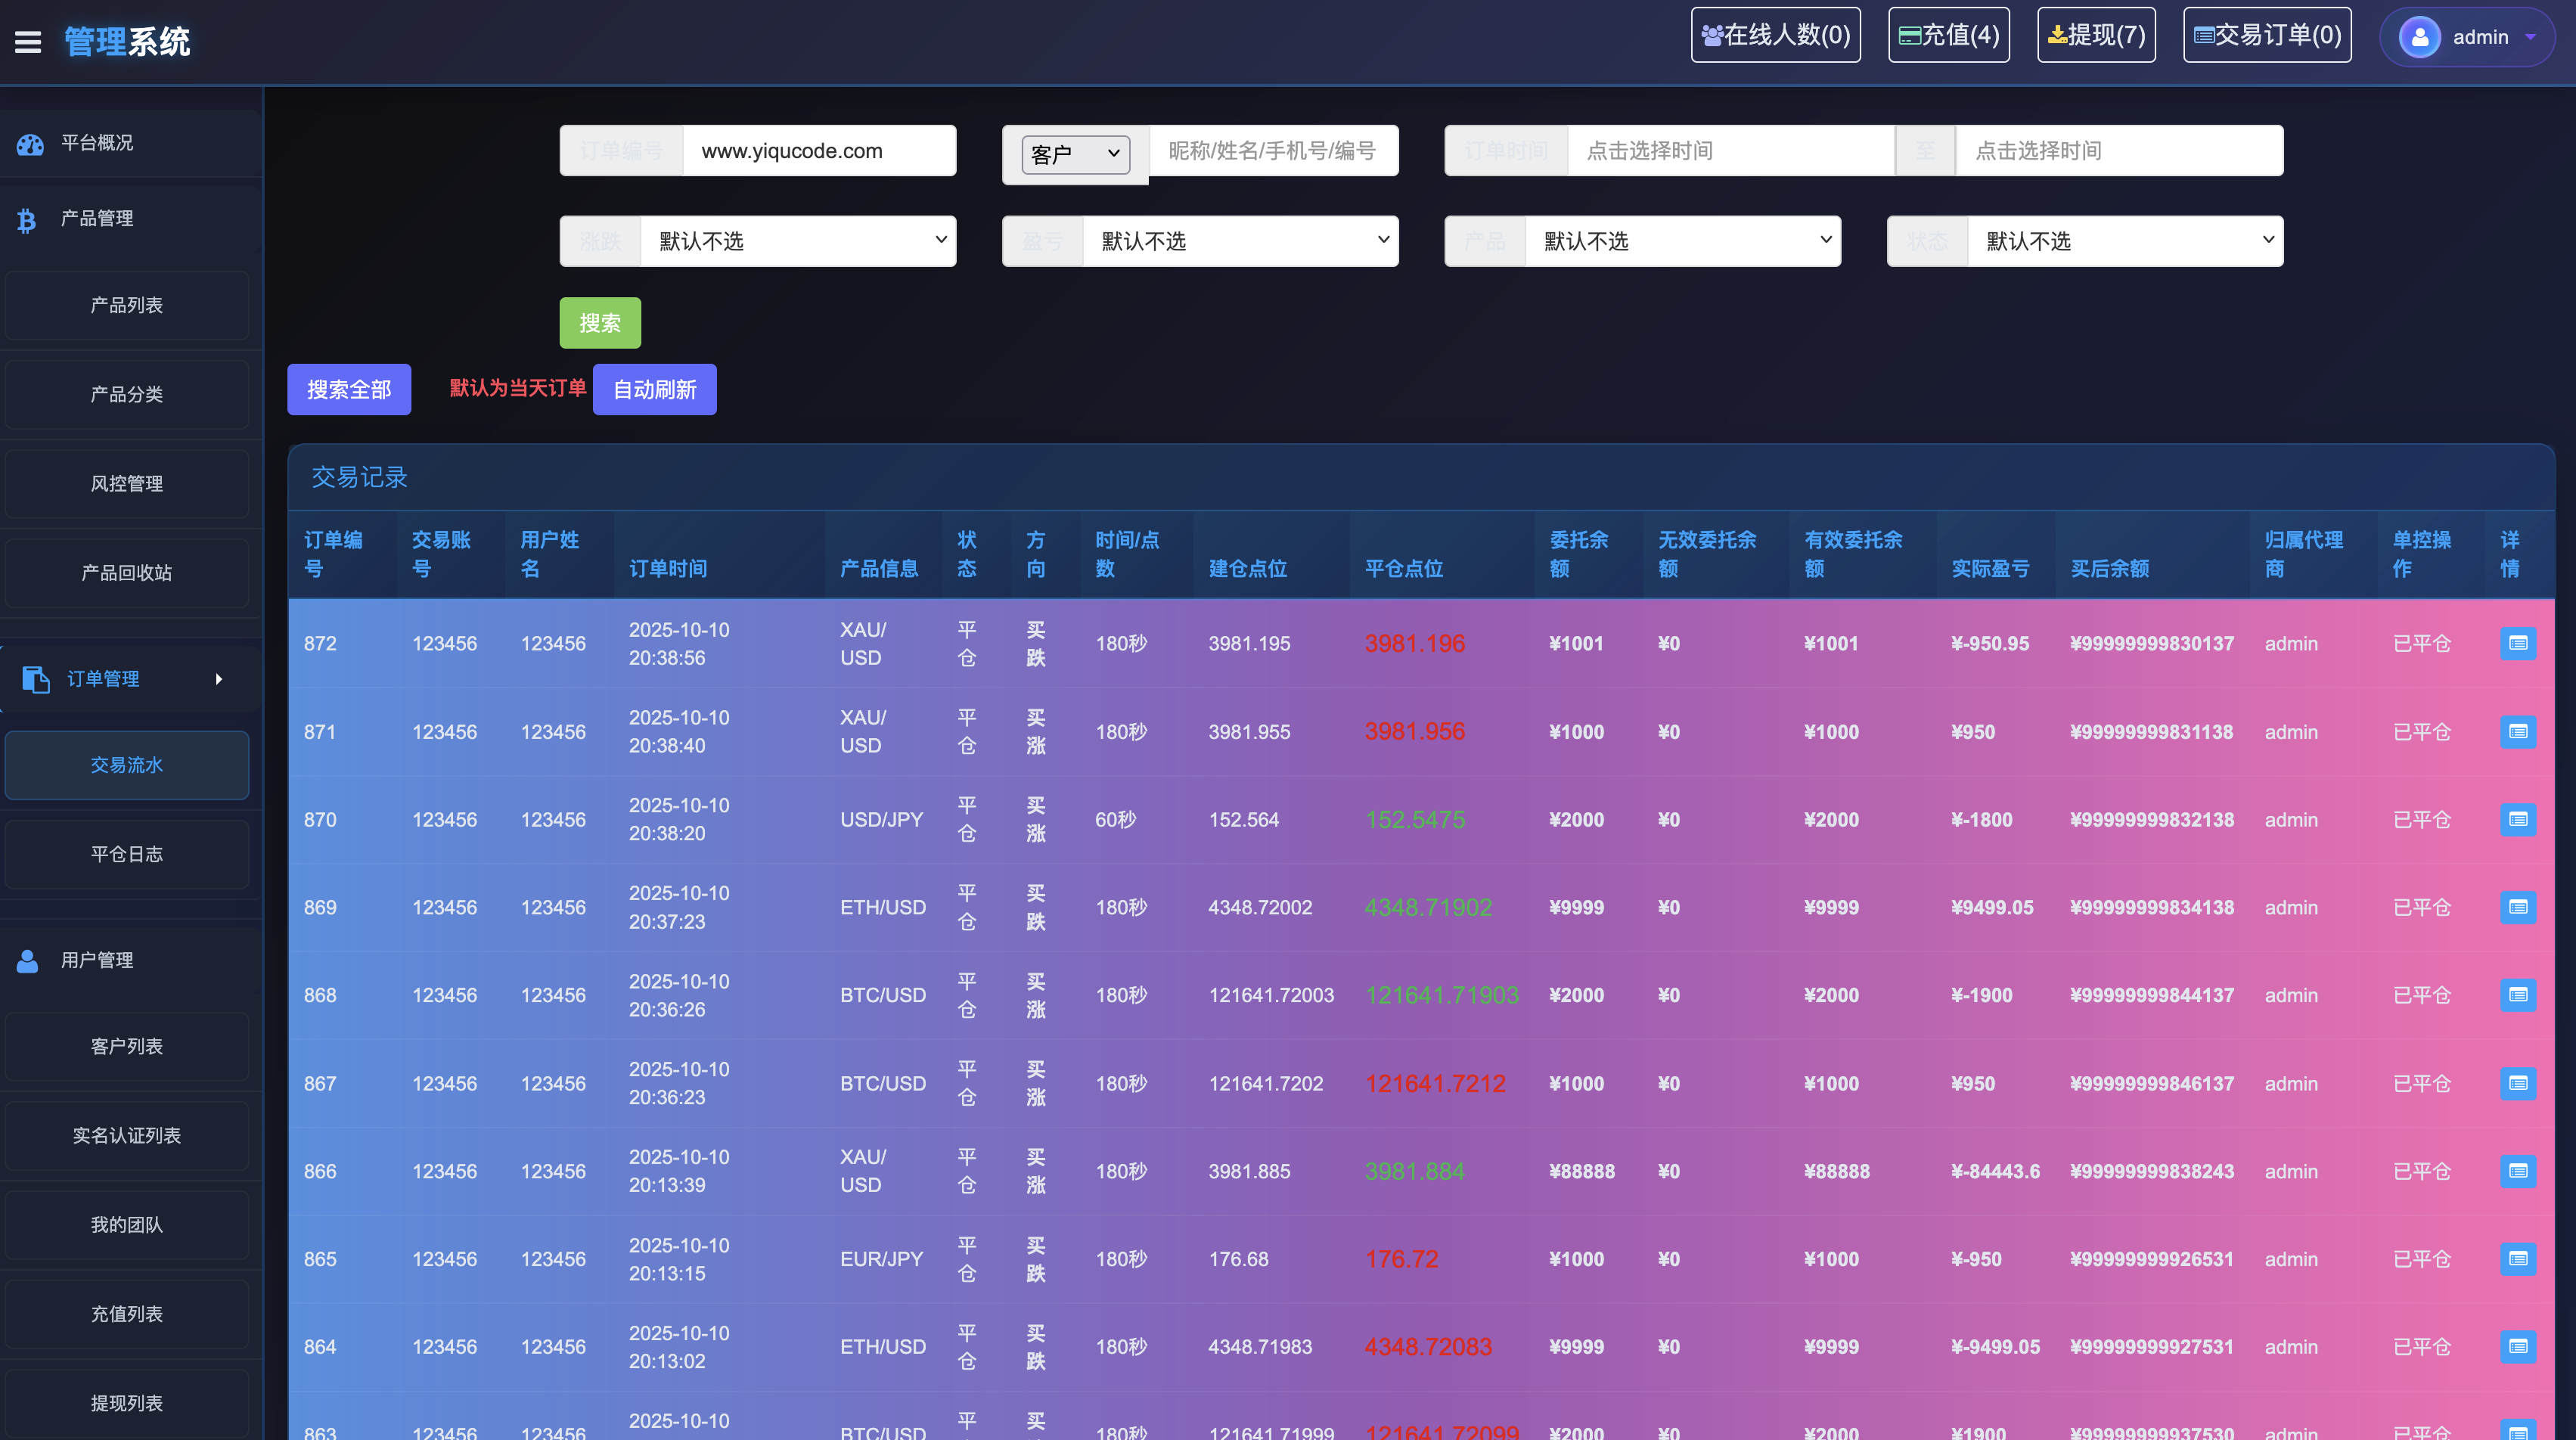2576x1440 pixels.
Task: Click the order start time field
Action: (1730, 151)
